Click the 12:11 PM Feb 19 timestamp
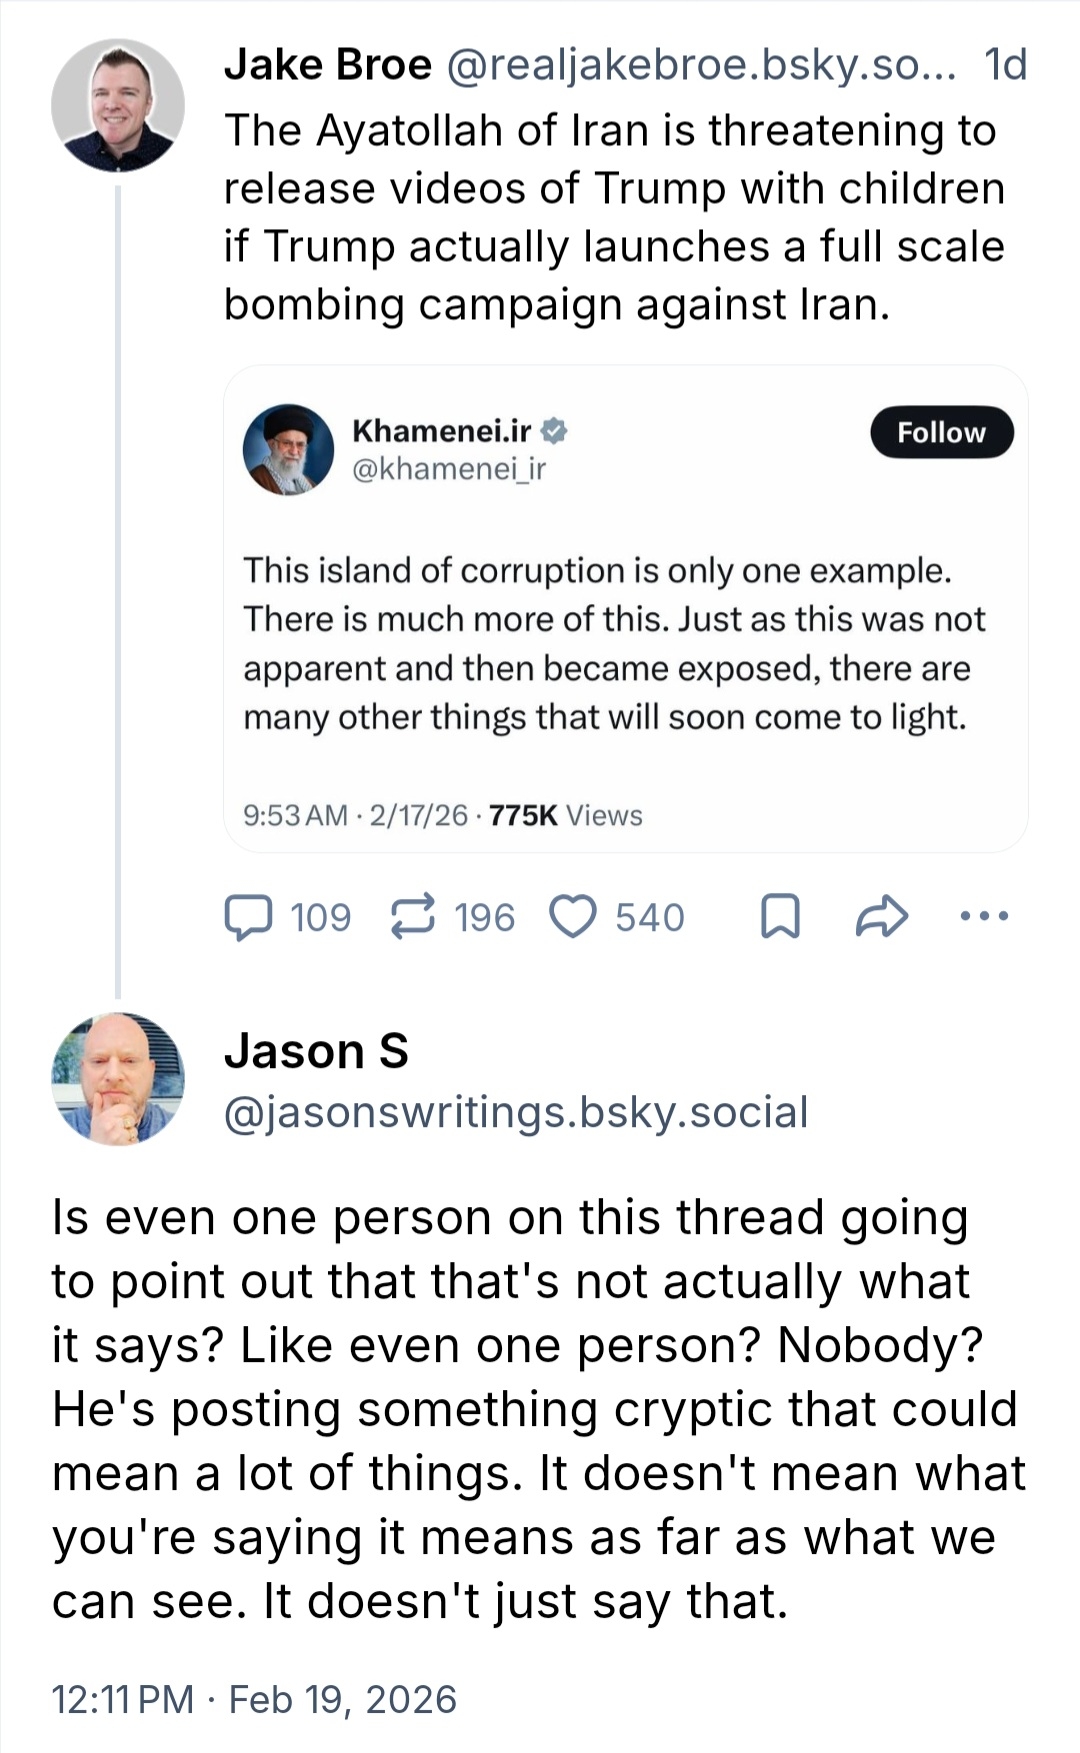Image resolution: width=1080 pixels, height=1753 pixels. coord(254,1699)
